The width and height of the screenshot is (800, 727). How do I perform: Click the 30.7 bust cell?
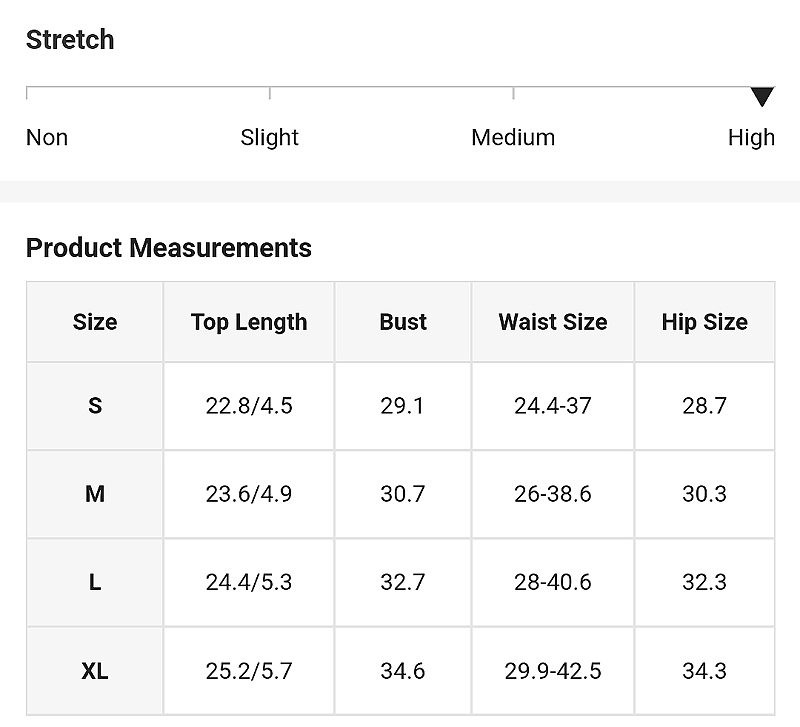coord(403,494)
